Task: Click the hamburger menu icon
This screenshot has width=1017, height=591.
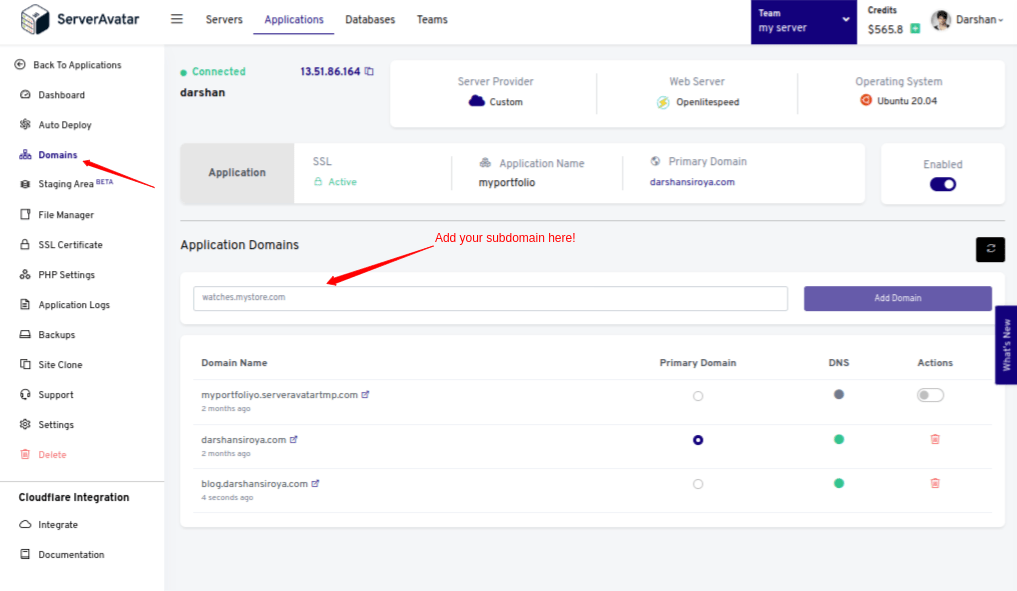Action: [x=176, y=19]
